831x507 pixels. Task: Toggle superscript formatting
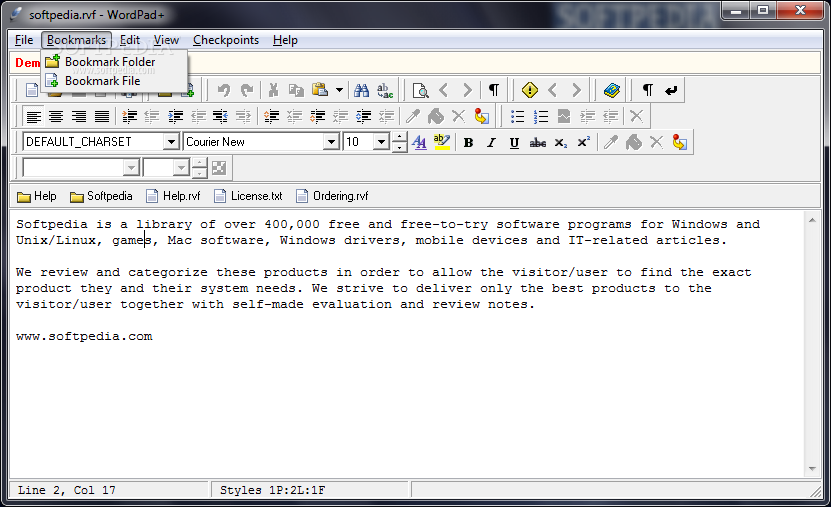coord(584,142)
